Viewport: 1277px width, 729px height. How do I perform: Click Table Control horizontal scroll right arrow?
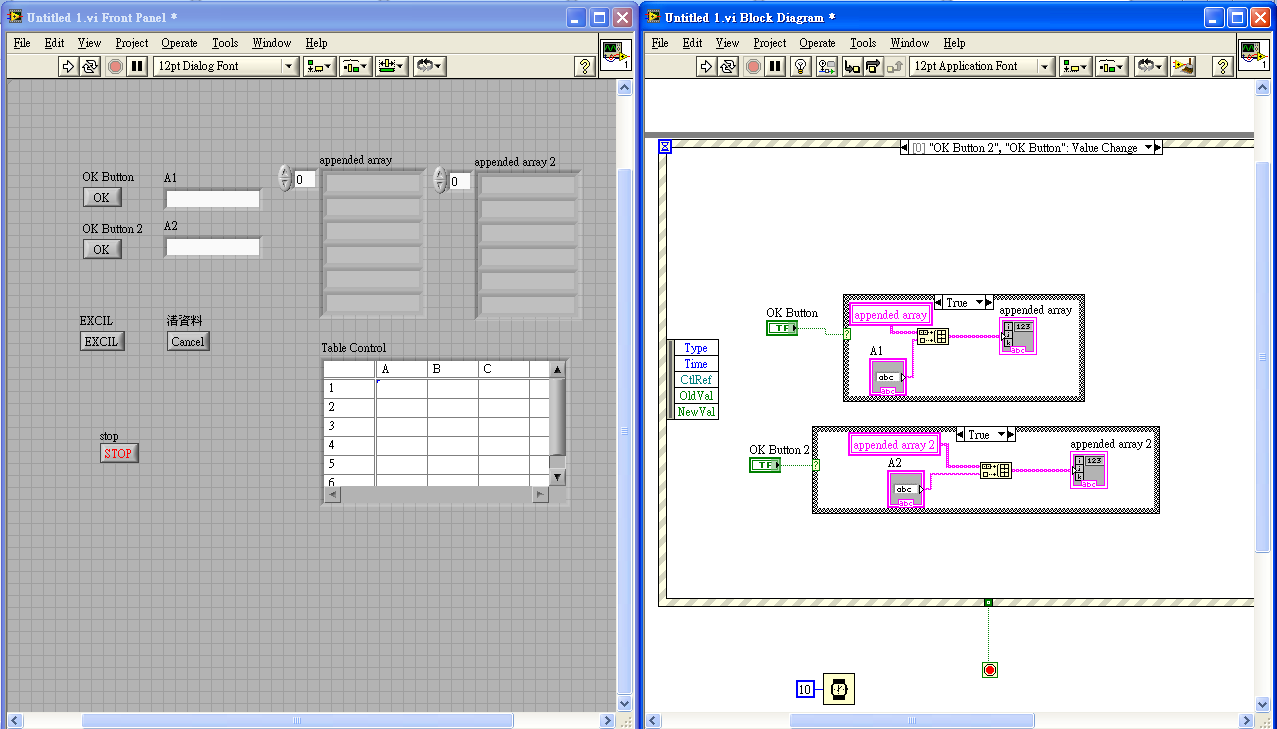point(541,494)
